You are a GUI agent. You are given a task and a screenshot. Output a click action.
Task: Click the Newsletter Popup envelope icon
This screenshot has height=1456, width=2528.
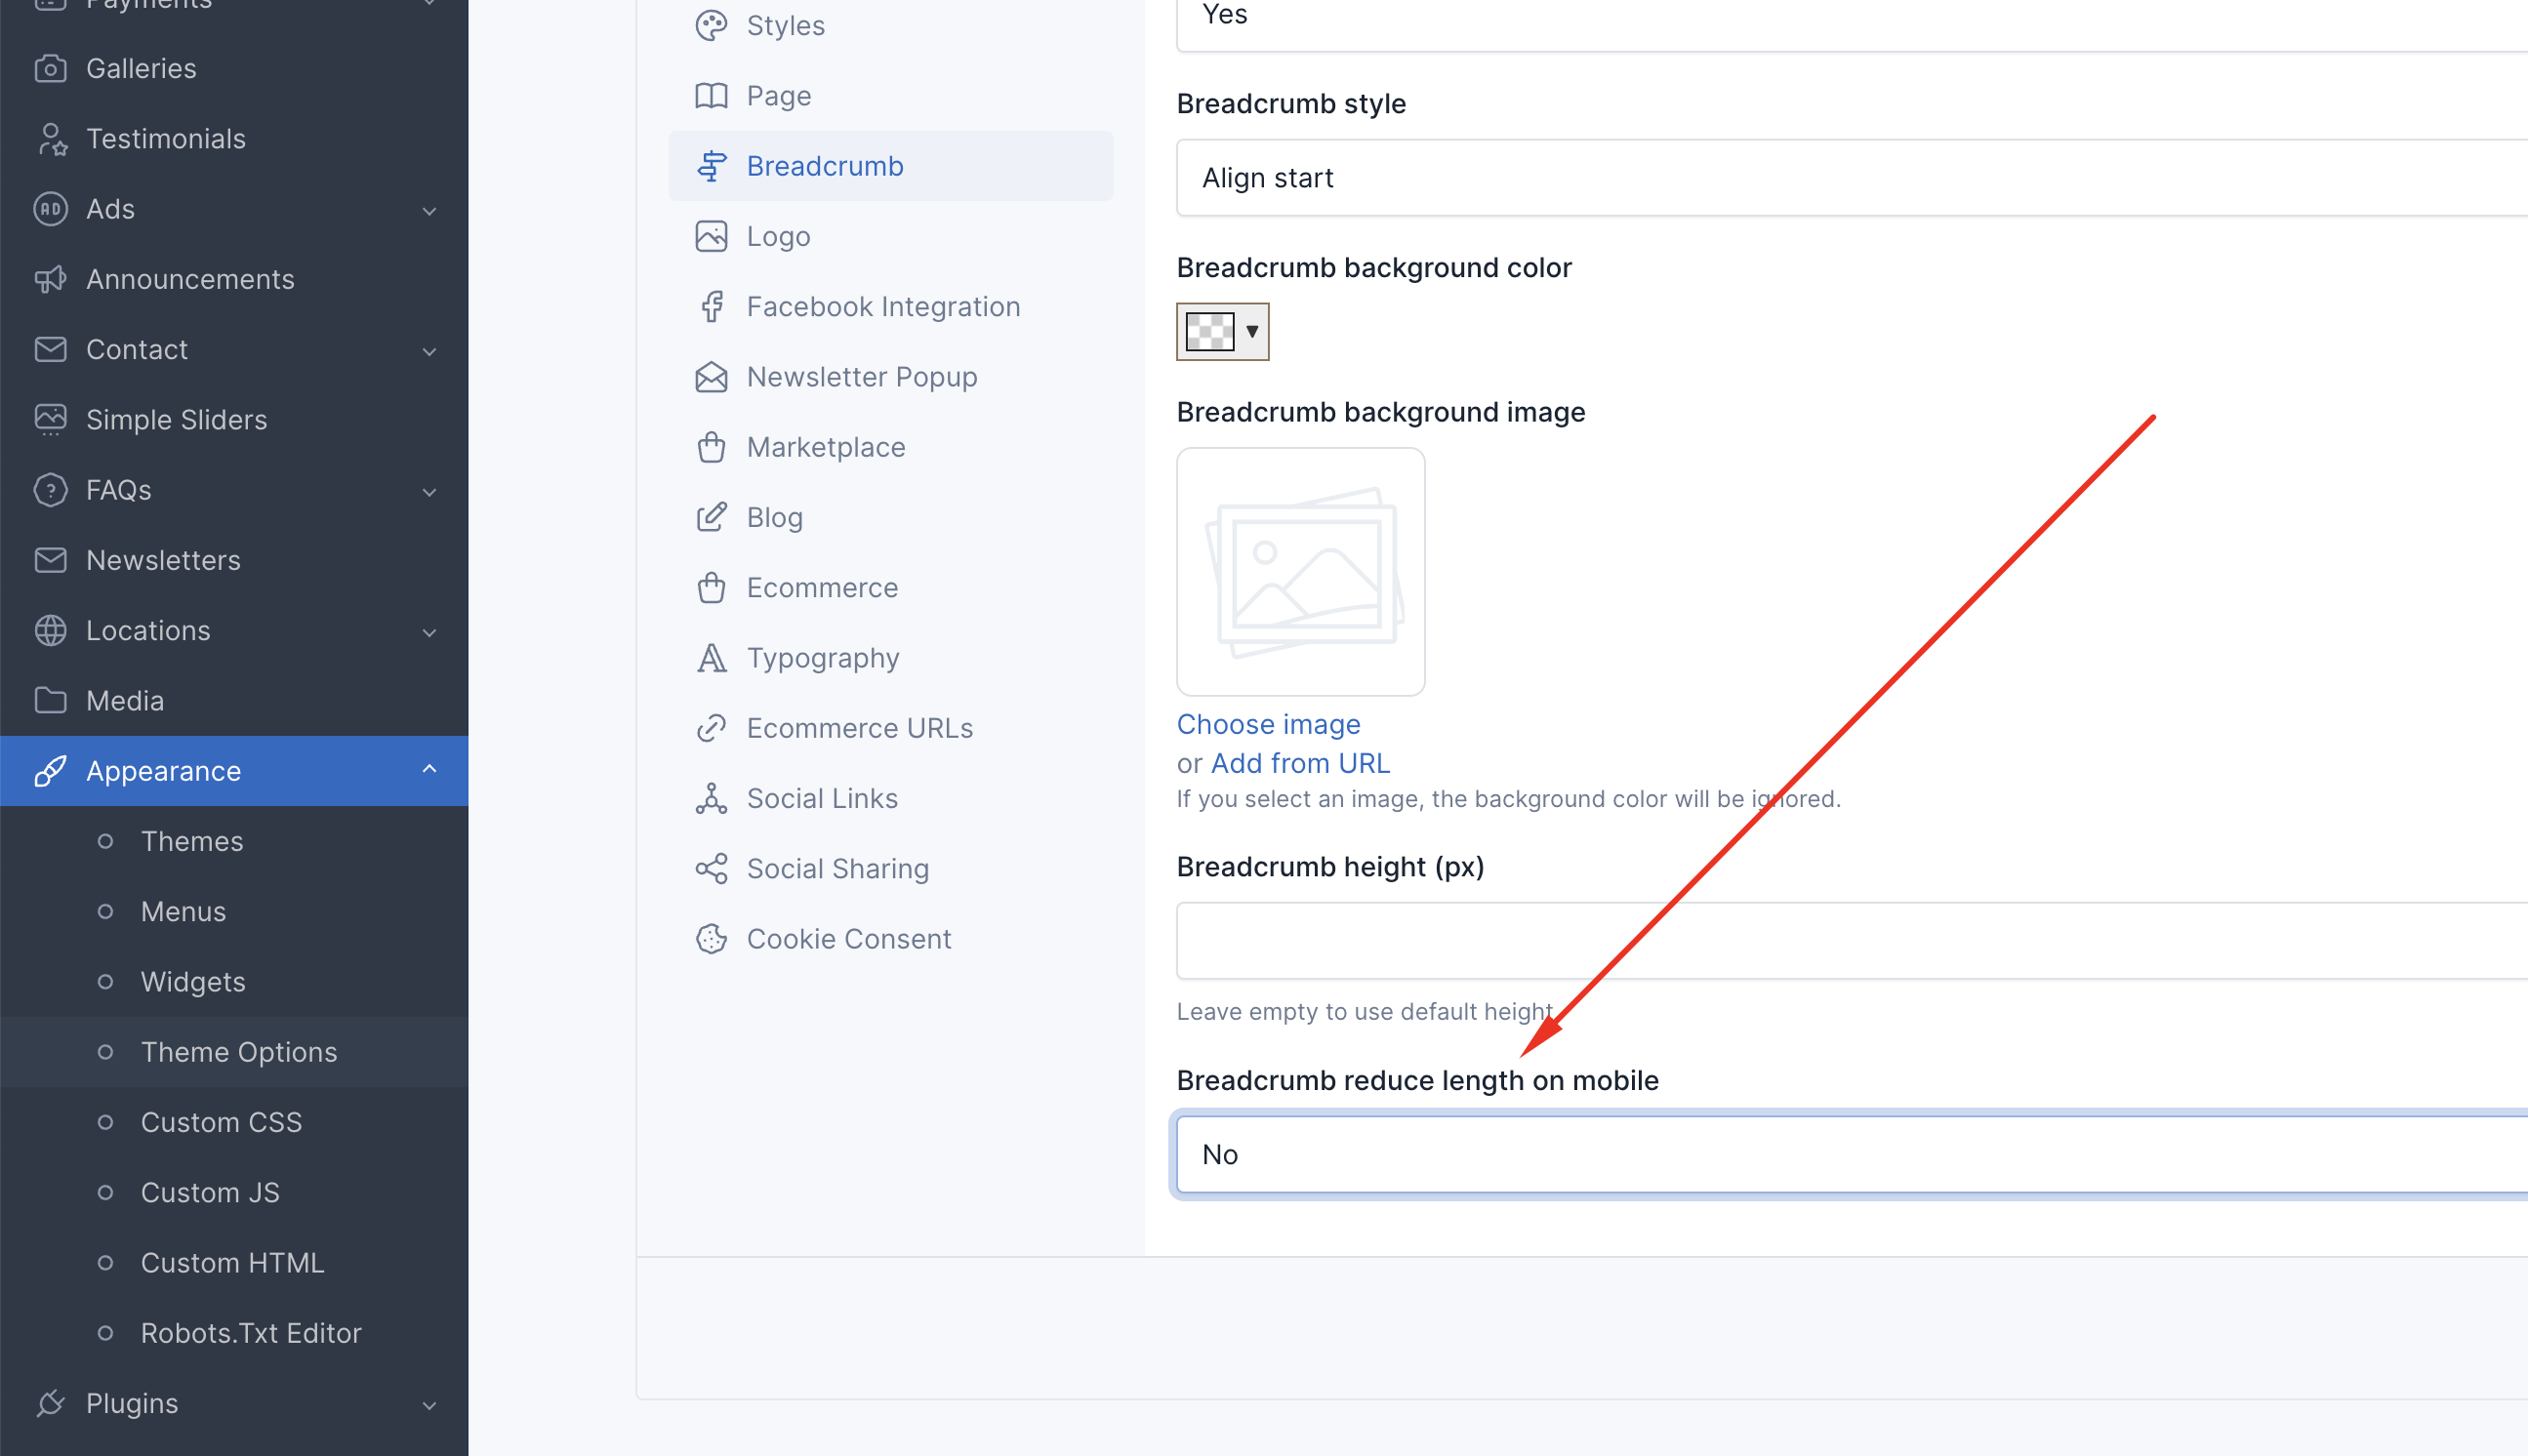click(x=711, y=377)
